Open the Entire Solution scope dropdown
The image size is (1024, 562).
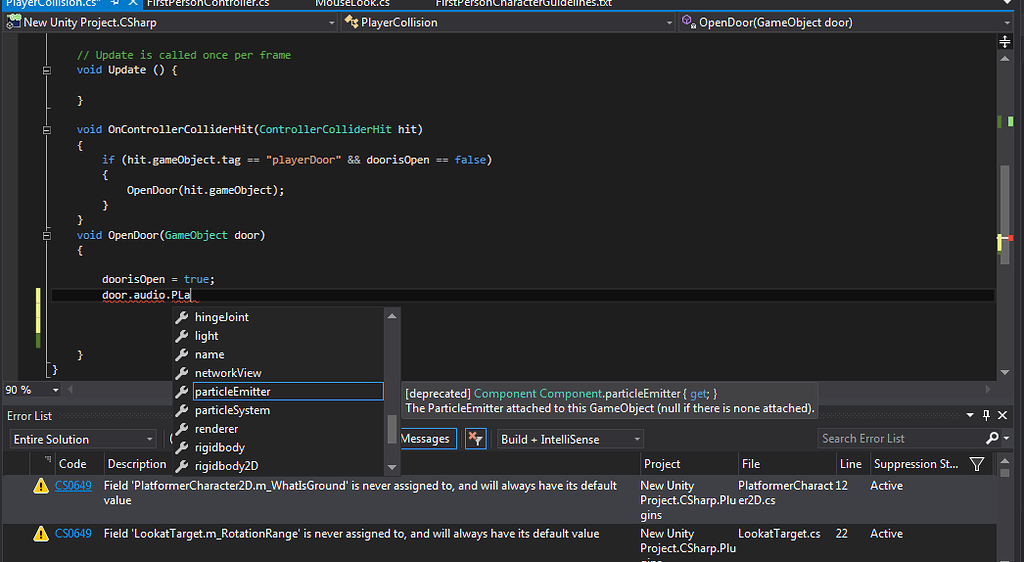point(83,439)
